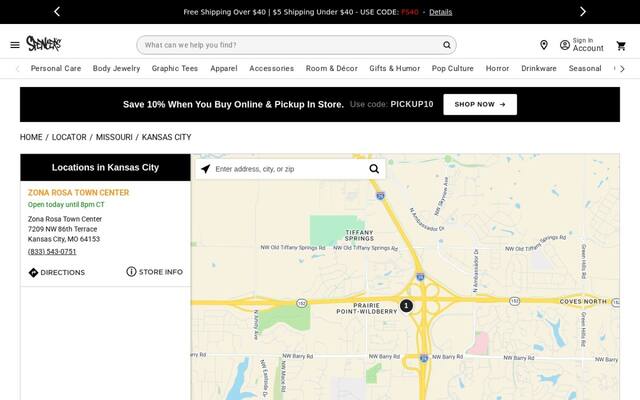640x400 pixels.
Task: Click the search magnifier in header
Action: click(447, 45)
